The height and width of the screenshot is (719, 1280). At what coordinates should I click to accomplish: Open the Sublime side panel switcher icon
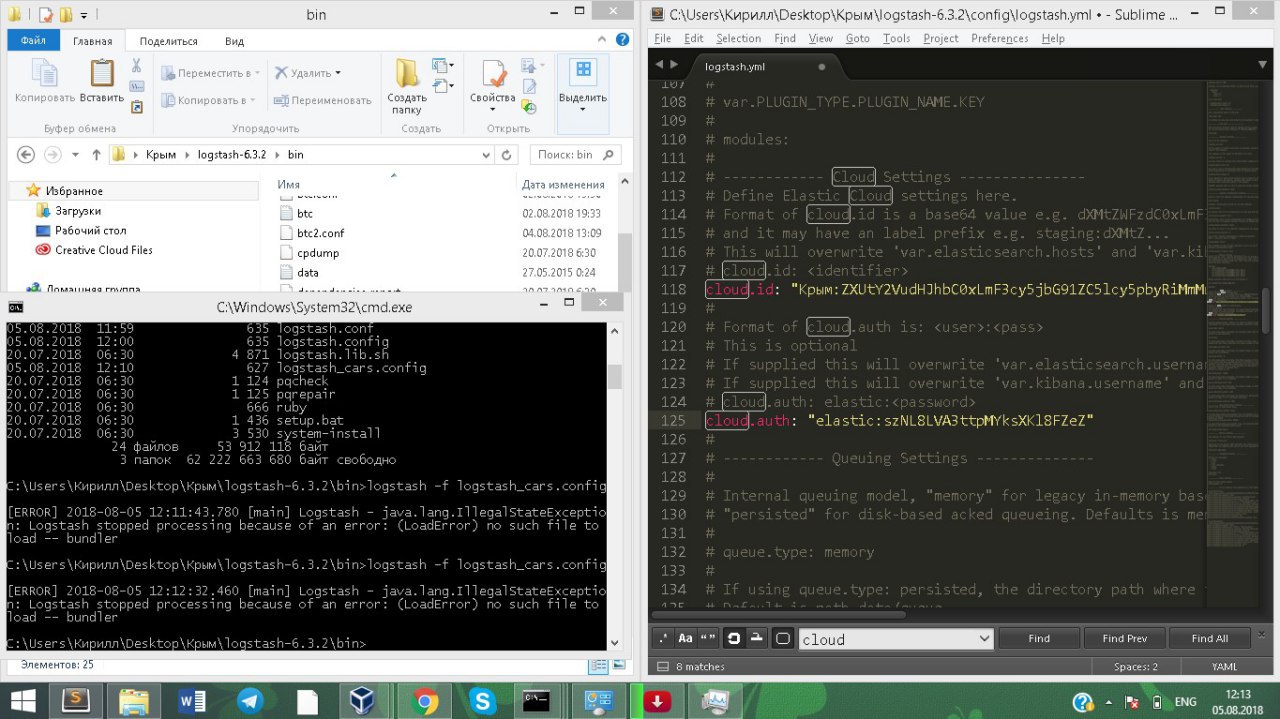[x=662, y=666]
